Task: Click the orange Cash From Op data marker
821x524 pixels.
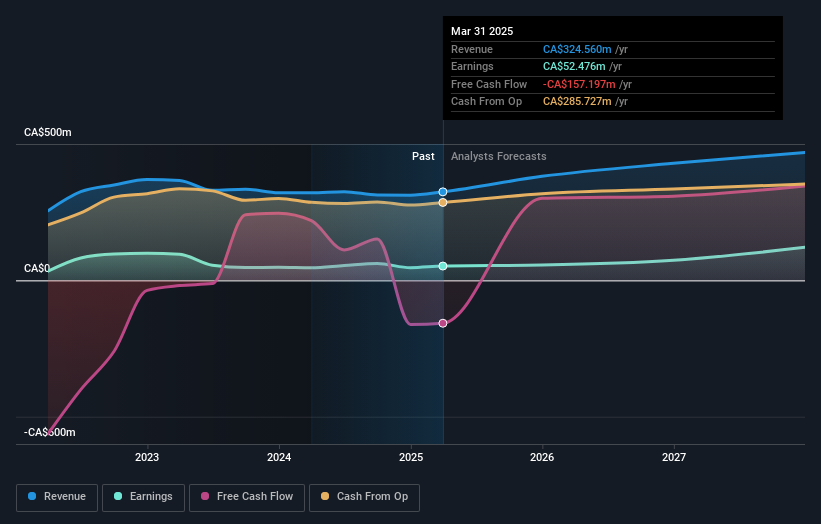Action: click(x=443, y=203)
